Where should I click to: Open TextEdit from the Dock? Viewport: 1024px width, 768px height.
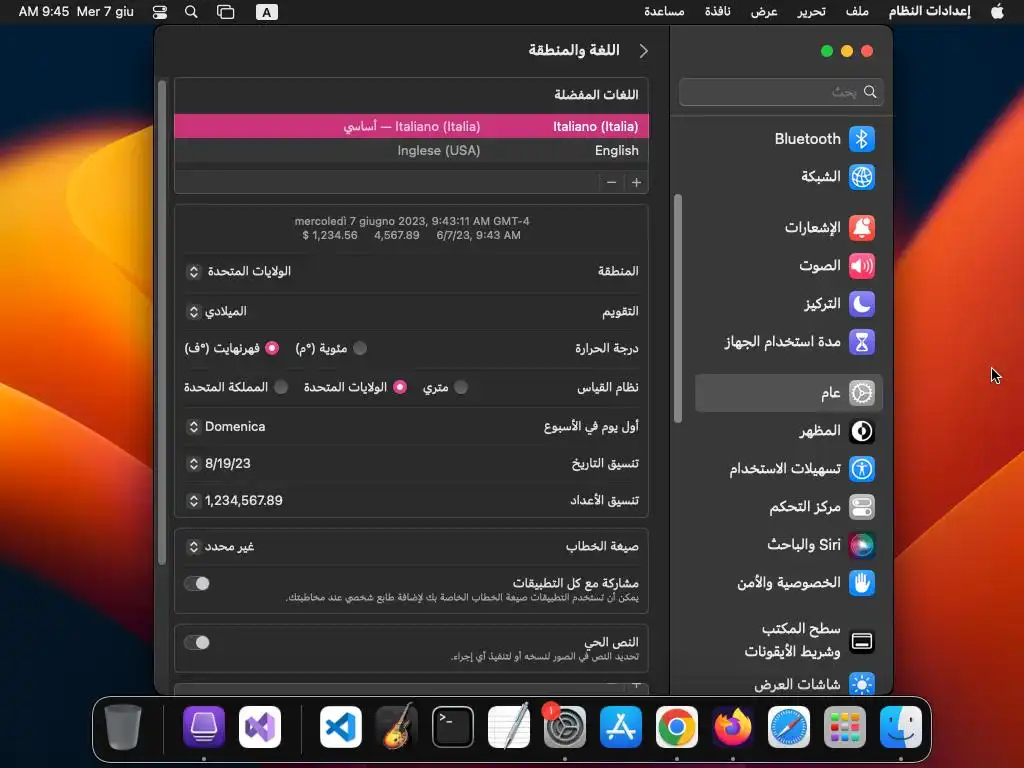pyautogui.click(x=509, y=727)
